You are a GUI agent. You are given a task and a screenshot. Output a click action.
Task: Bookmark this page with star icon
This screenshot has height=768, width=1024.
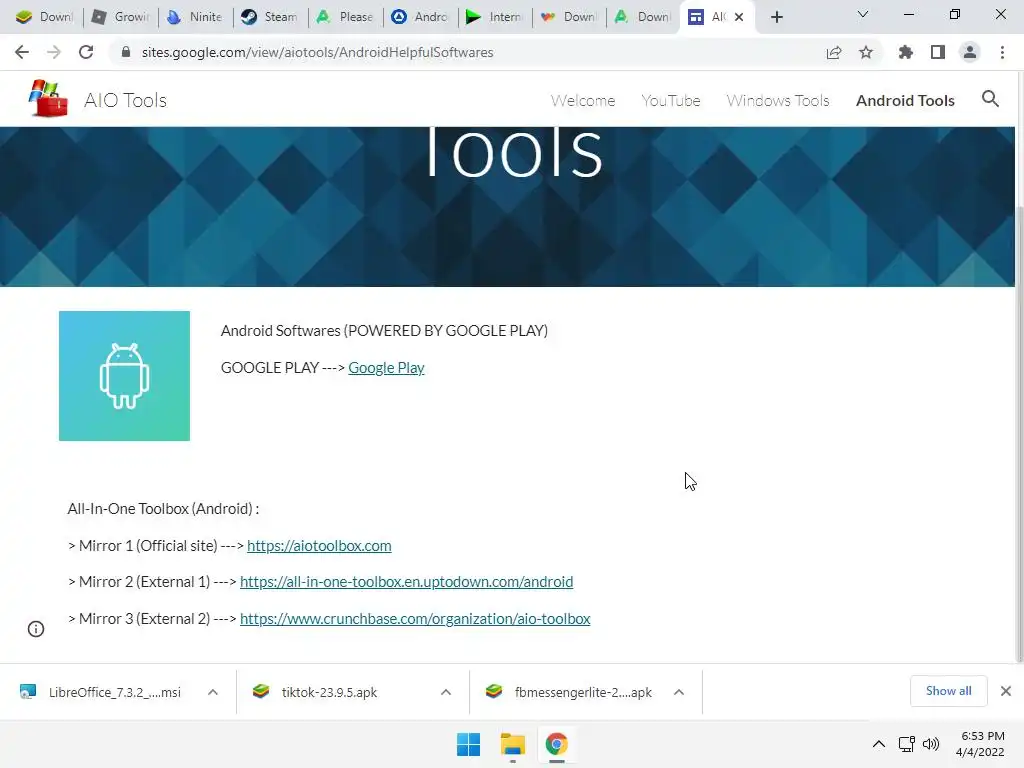tap(866, 52)
